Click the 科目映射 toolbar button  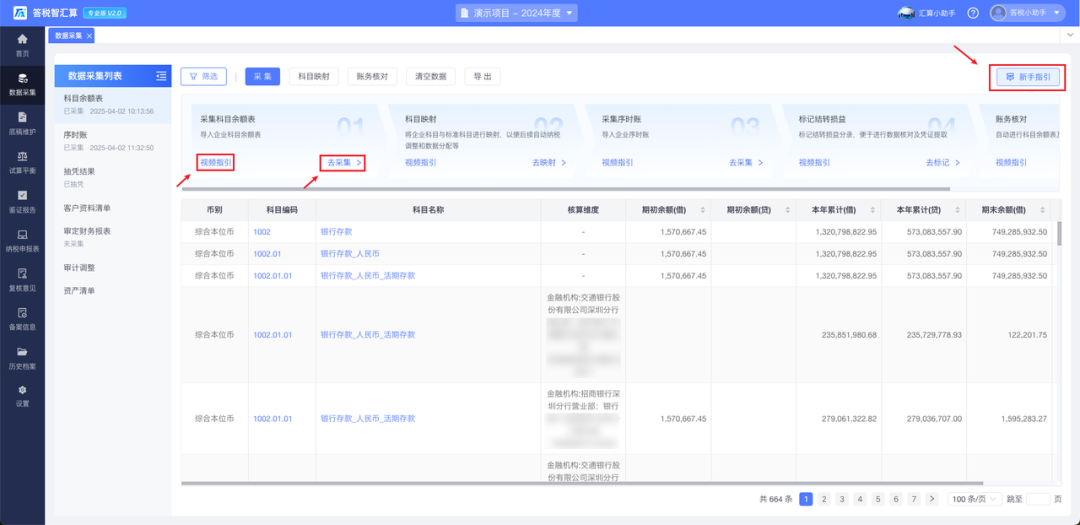pos(314,76)
